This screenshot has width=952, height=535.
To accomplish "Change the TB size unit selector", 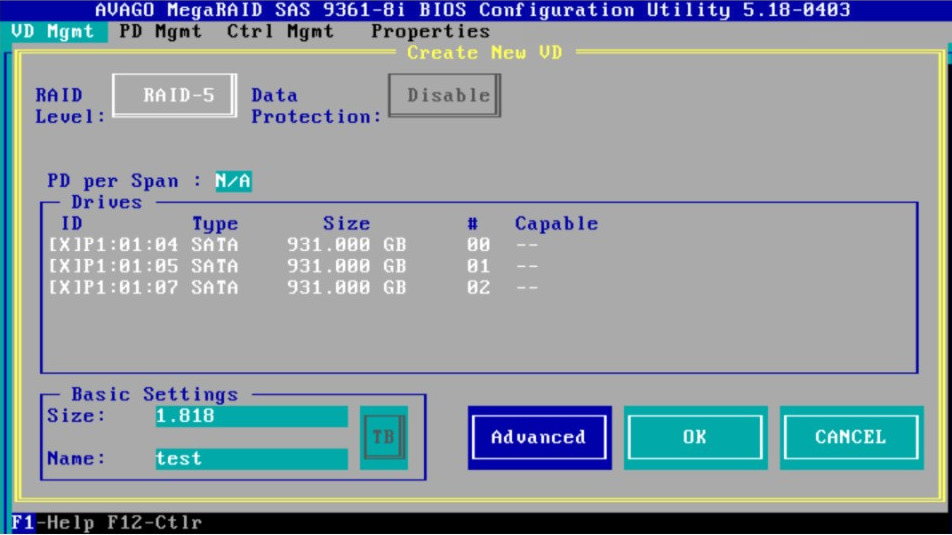I will [384, 437].
